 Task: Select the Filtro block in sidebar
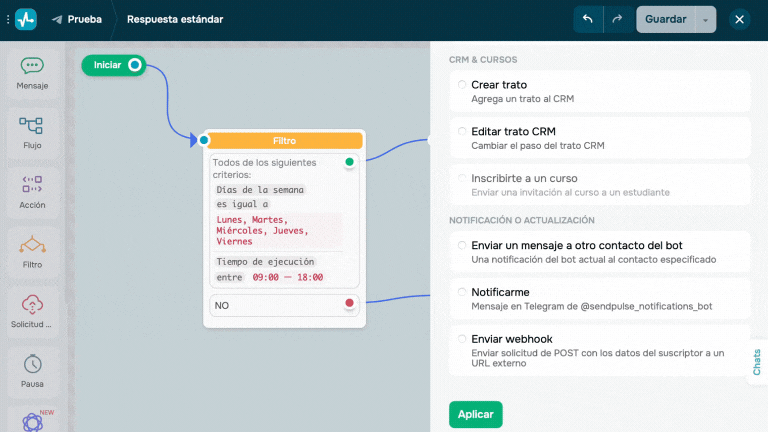click(x=32, y=250)
